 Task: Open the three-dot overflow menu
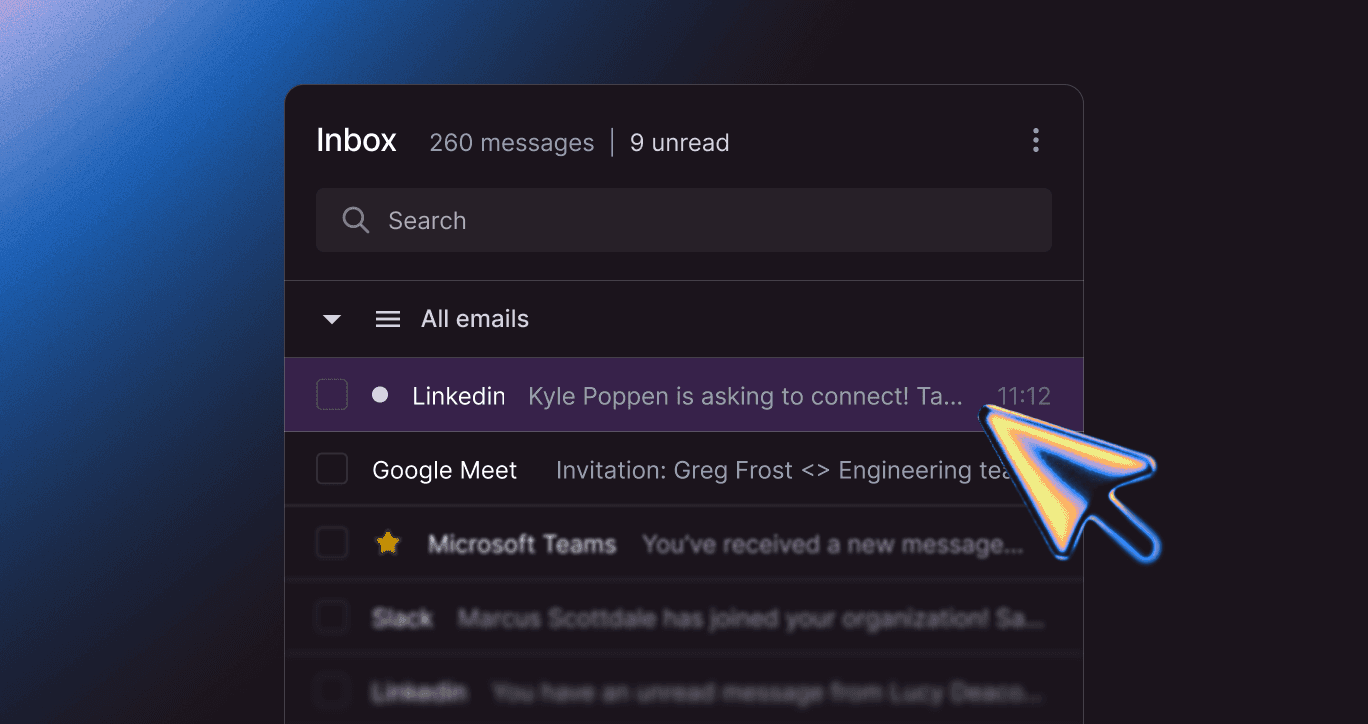[1036, 140]
